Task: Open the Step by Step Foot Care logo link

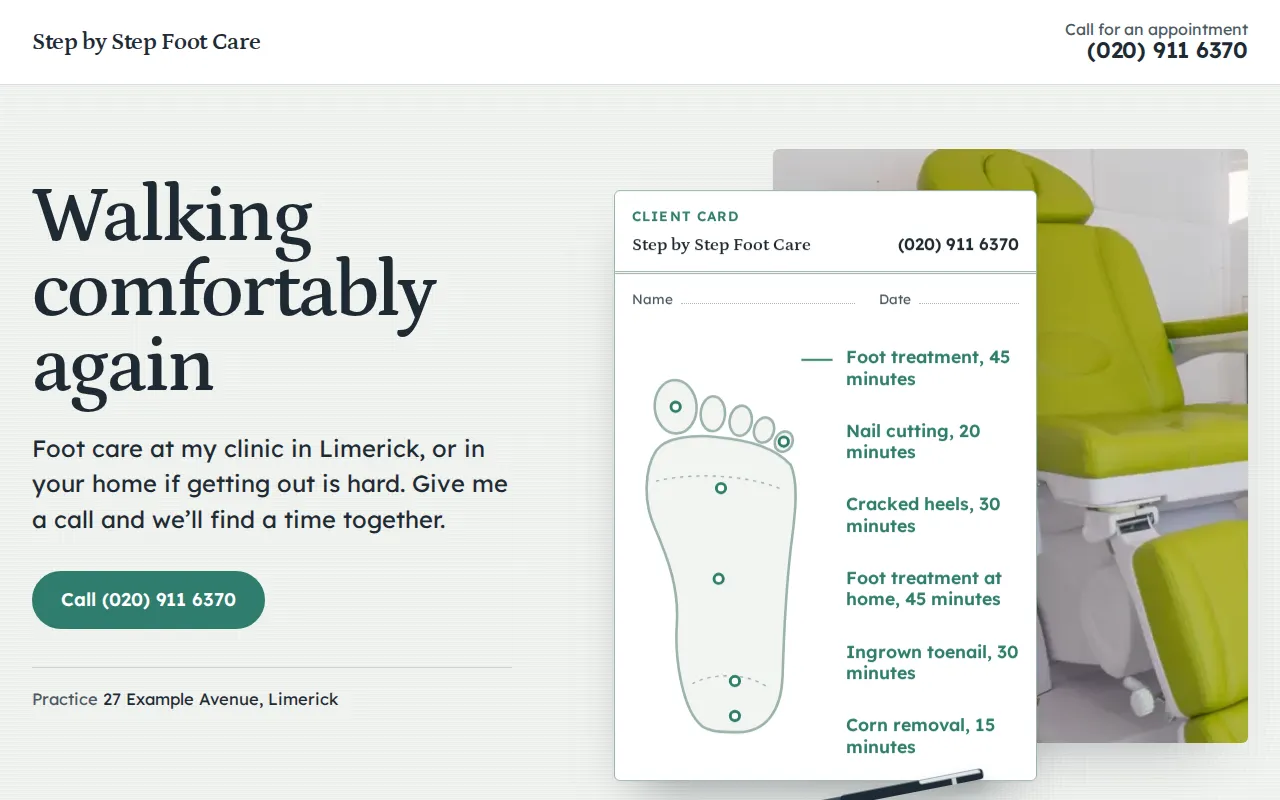Action: pyautogui.click(x=146, y=42)
